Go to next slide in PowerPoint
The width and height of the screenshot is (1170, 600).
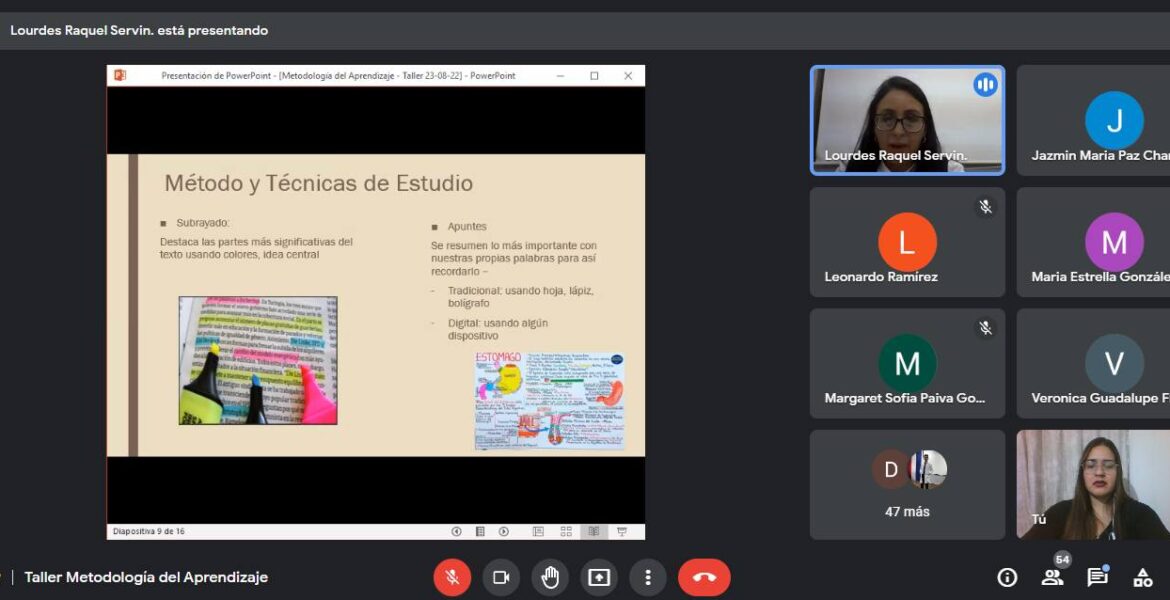[x=504, y=532]
